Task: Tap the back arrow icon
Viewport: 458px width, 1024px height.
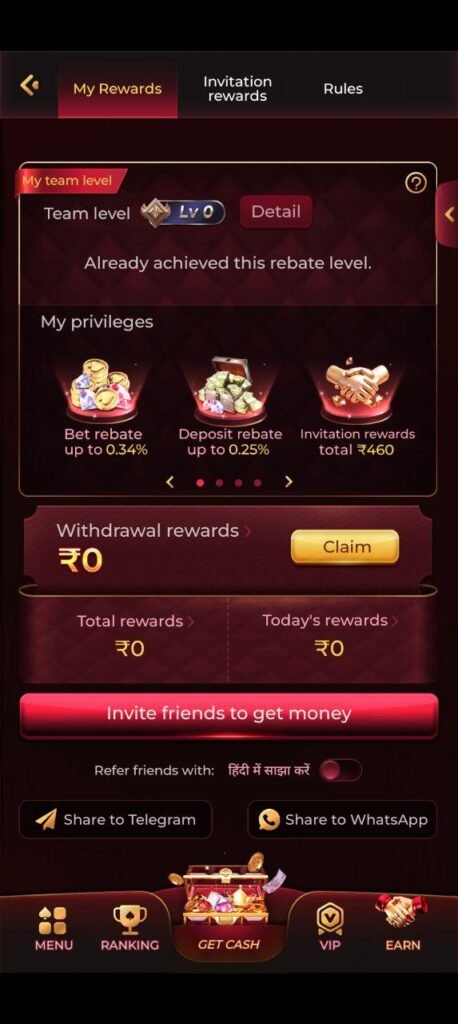Action: point(29,86)
